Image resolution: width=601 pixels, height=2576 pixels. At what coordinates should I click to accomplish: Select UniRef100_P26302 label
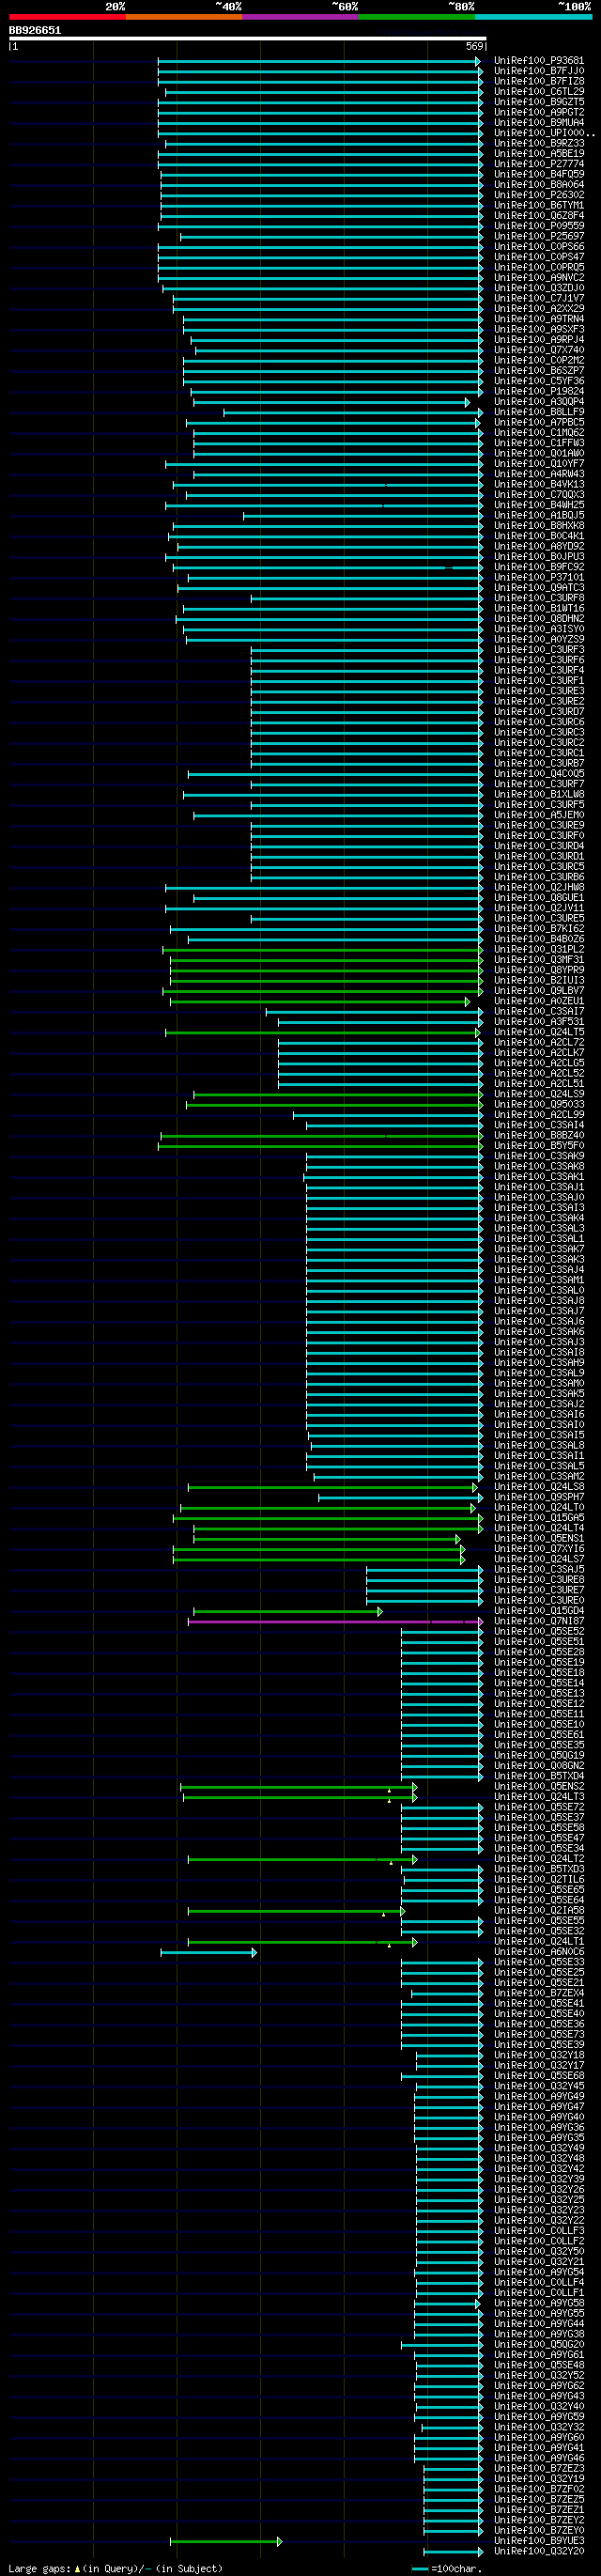(x=539, y=195)
